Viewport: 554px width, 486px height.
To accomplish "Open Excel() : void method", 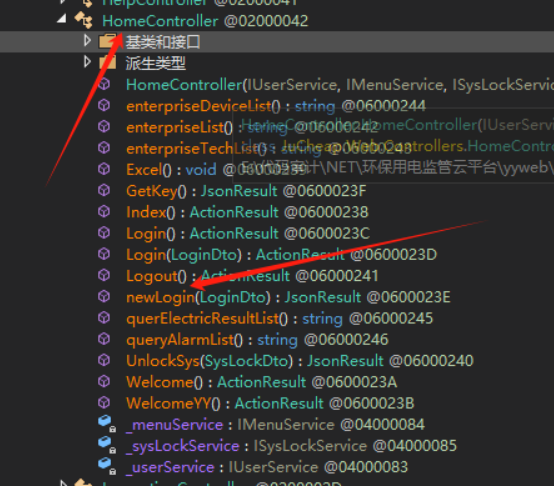I will pyautogui.click(x=216, y=170).
